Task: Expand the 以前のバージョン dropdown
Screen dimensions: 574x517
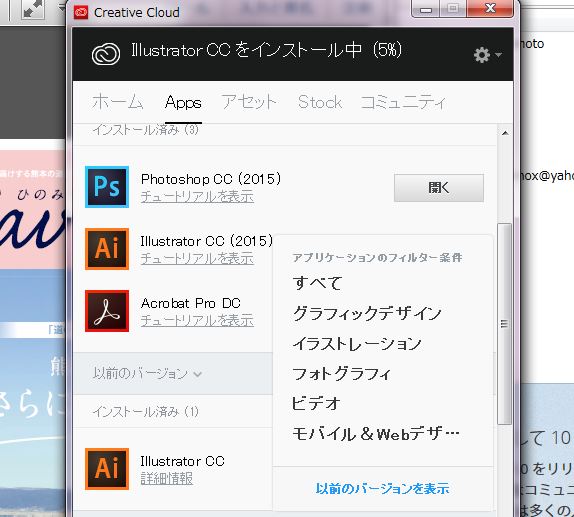Action: pyautogui.click(x=147, y=374)
